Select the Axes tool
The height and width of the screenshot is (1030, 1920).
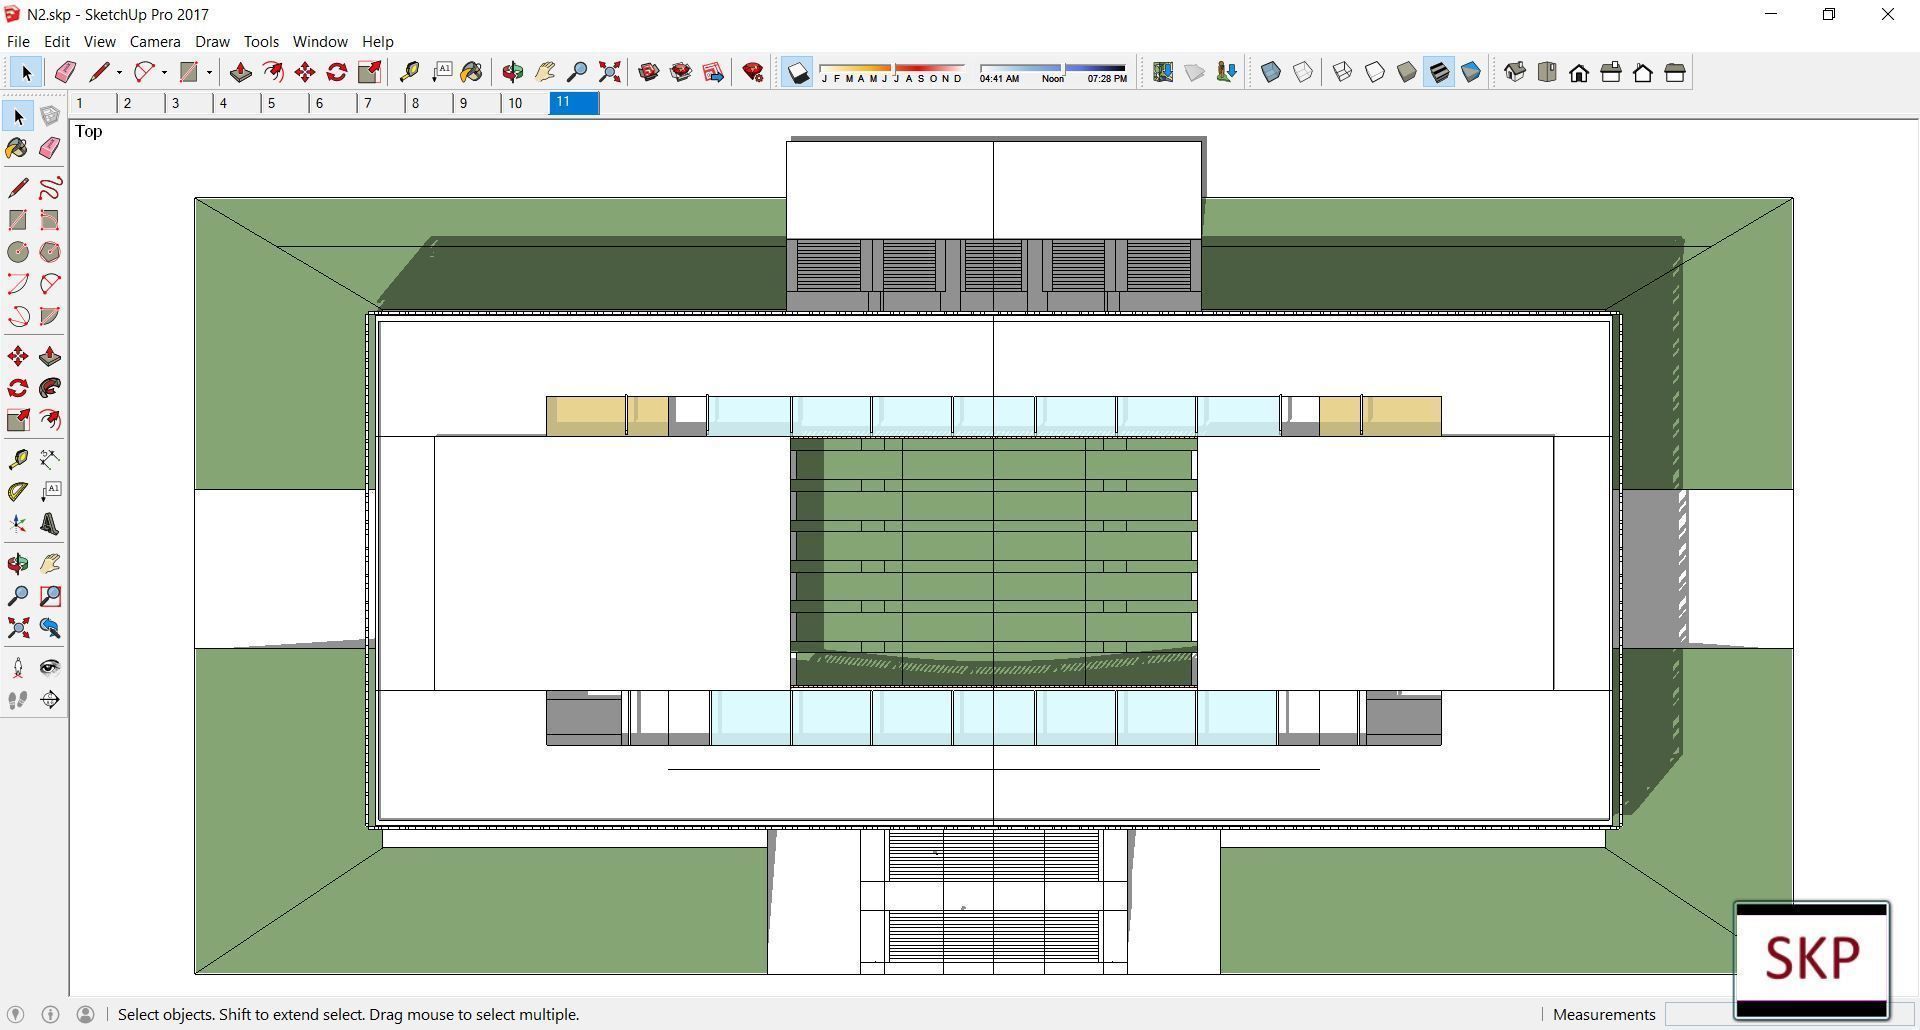18,524
